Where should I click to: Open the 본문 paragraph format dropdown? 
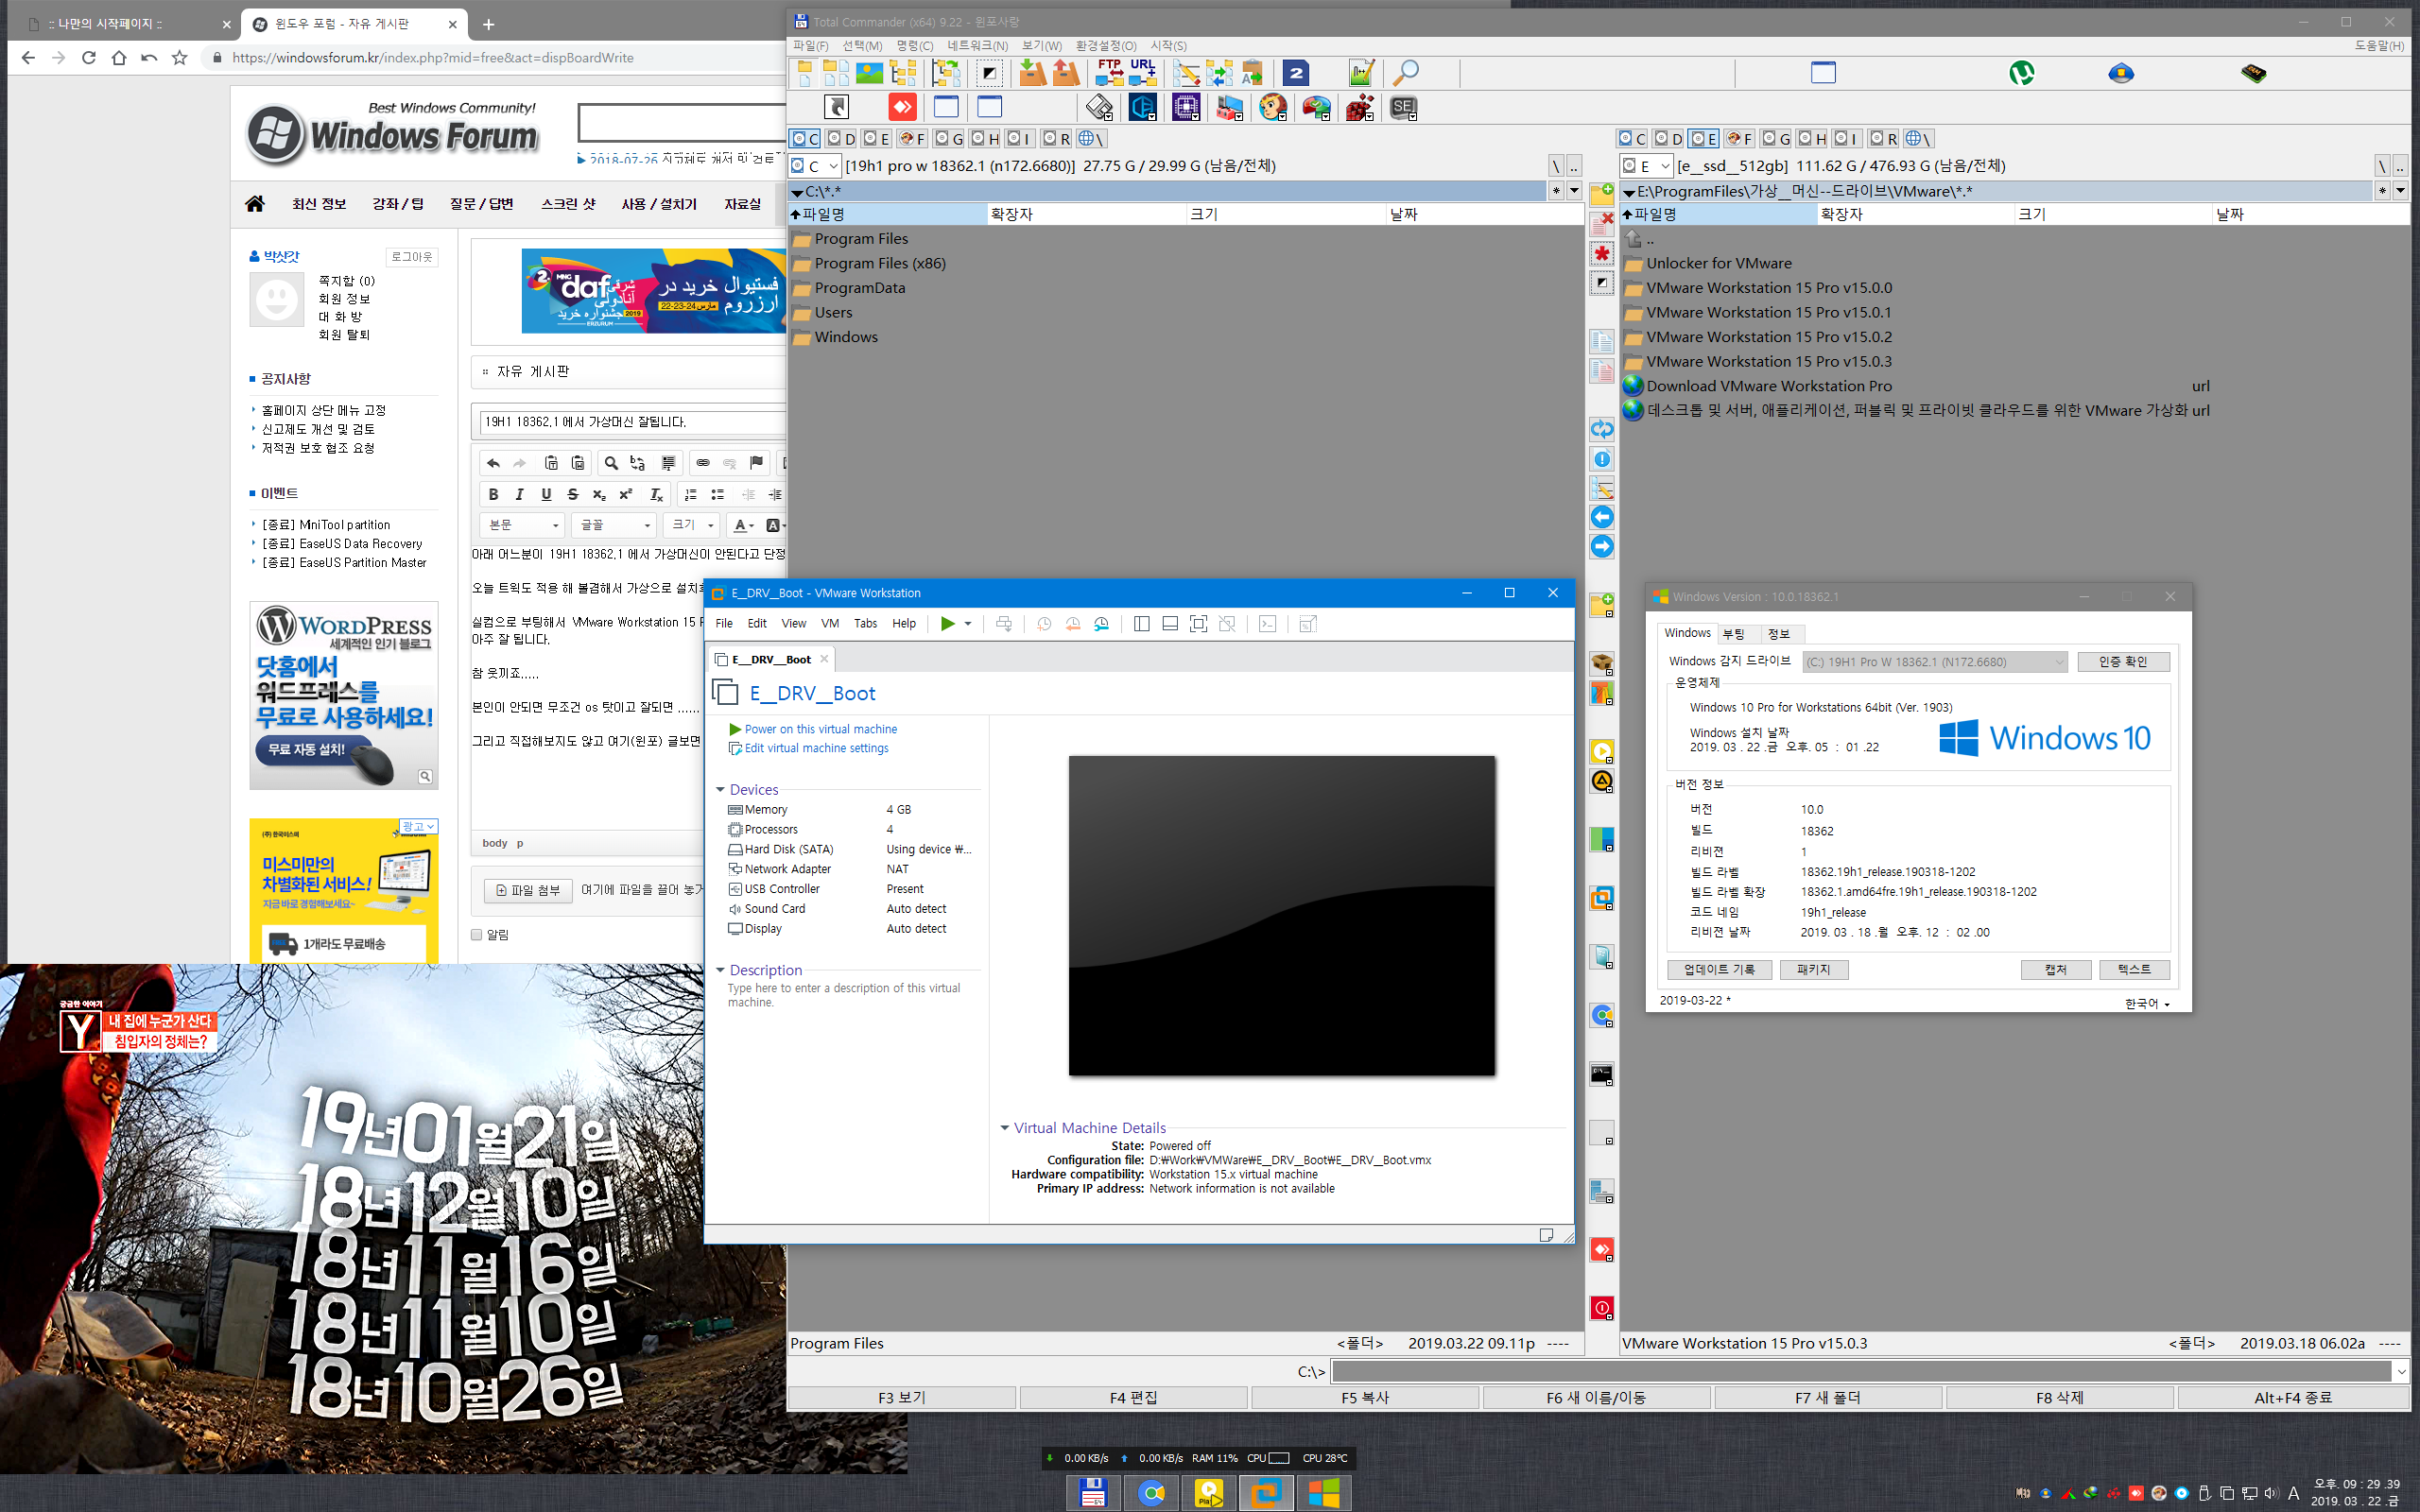pos(523,525)
